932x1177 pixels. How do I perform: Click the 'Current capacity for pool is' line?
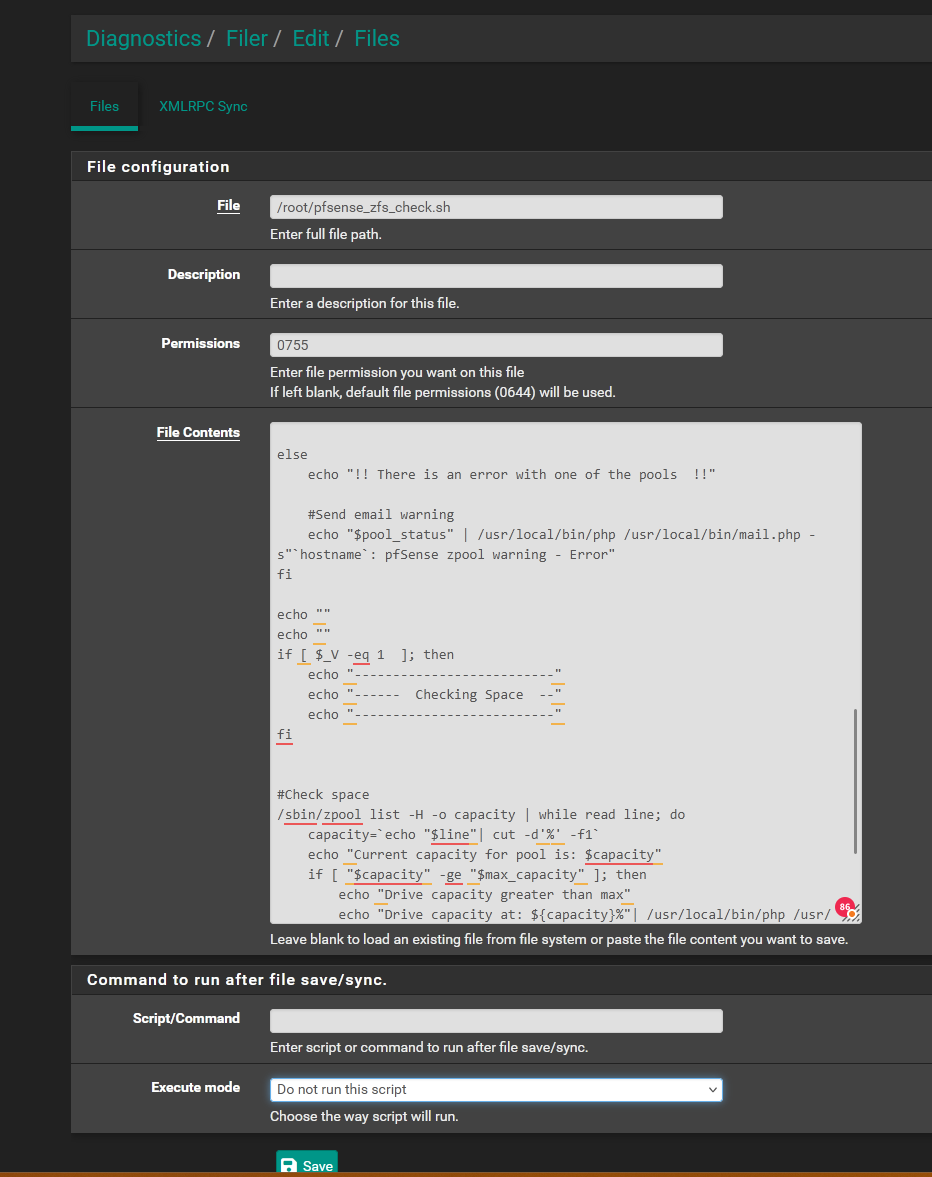point(485,854)
